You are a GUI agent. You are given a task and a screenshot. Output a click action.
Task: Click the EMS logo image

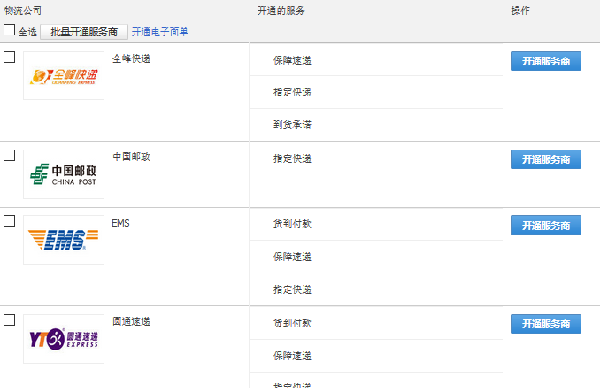[64, 240]
